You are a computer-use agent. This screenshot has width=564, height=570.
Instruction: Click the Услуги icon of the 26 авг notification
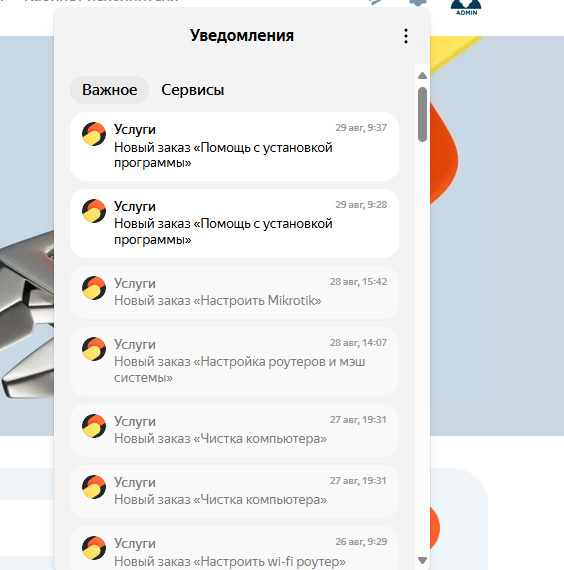pos(94,548)
